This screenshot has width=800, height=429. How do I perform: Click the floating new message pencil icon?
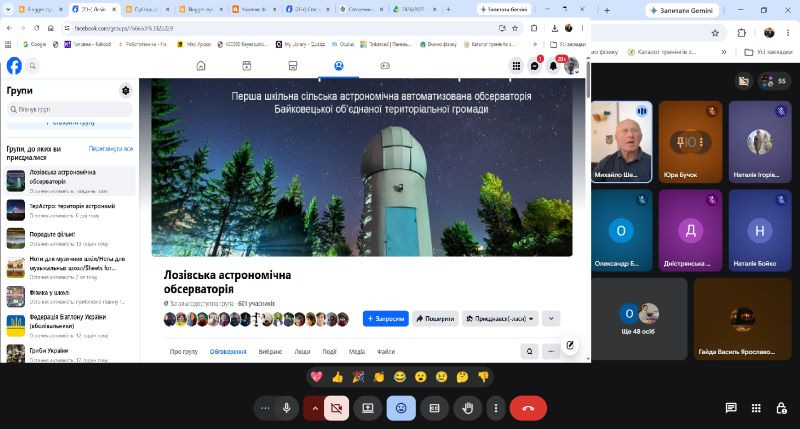(570, 345)
